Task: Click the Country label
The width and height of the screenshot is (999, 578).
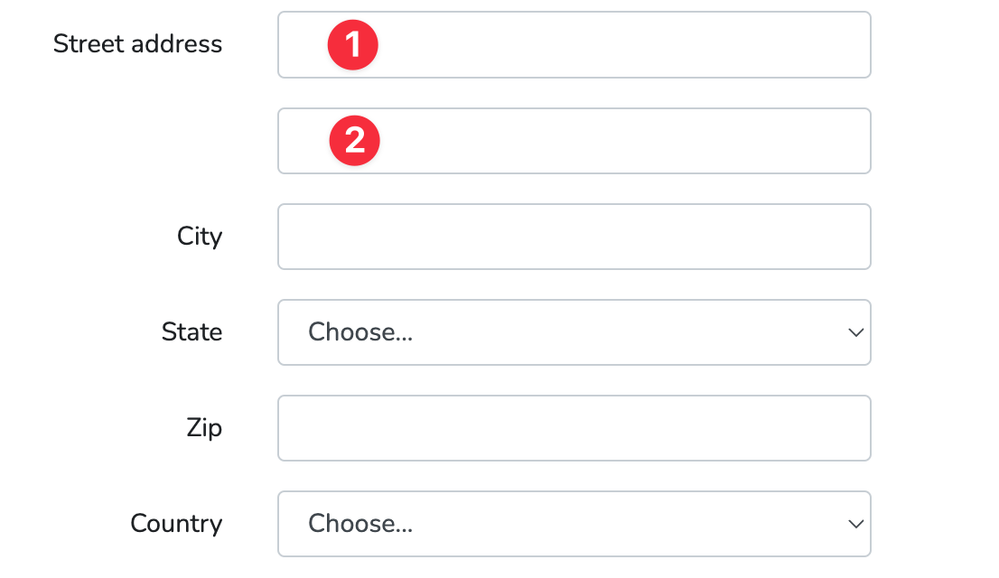Action: 176,524
